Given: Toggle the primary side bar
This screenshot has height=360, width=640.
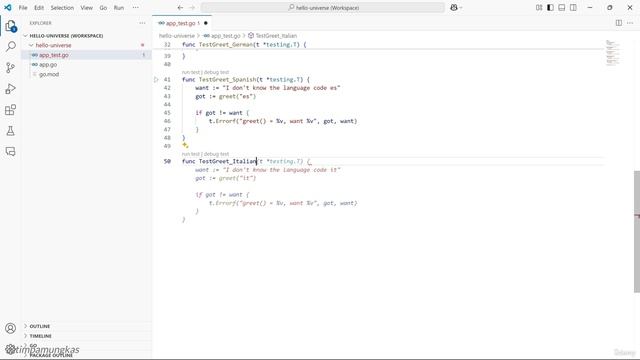Looking at the screenshot, I should [550, 7].
